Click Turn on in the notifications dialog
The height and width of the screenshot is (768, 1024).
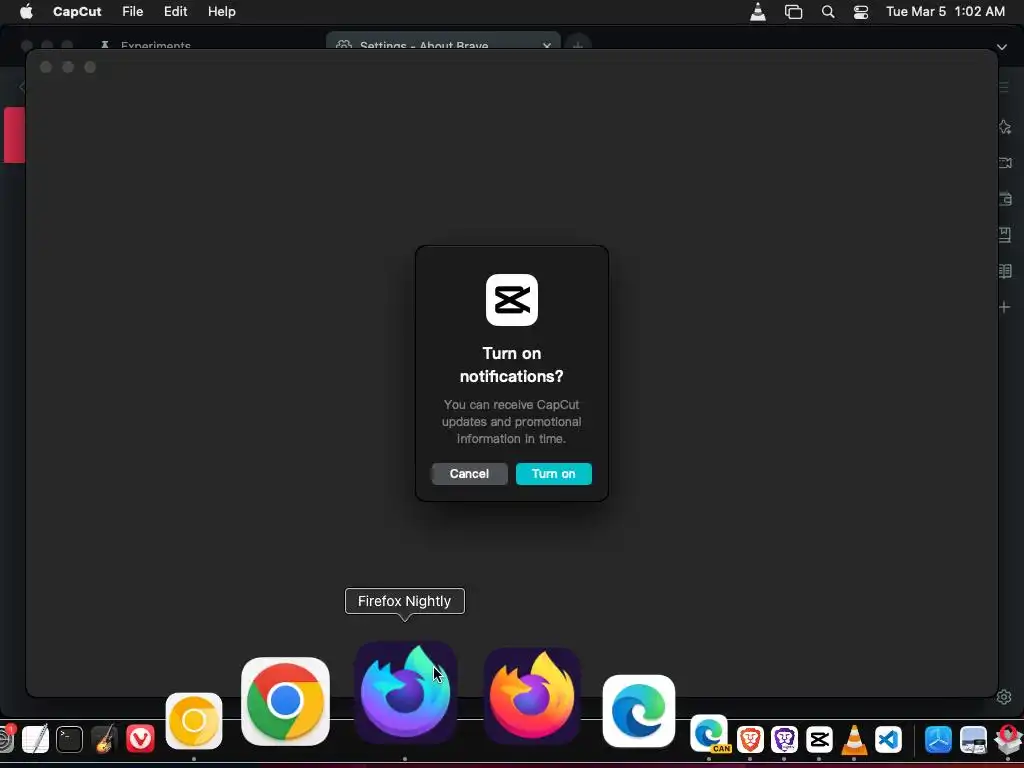pyautogui.click(x=553, y=473)
